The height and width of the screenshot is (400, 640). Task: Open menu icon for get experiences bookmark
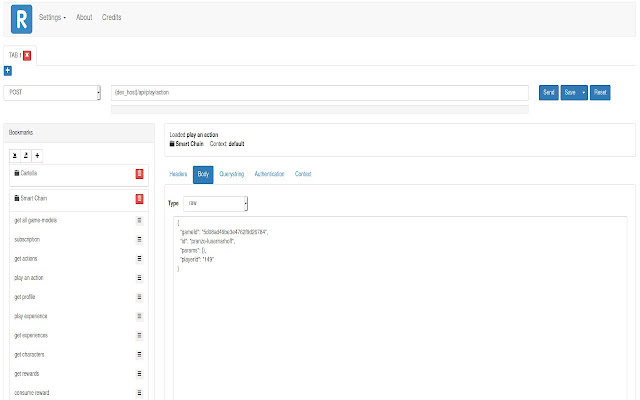point(139,336)
